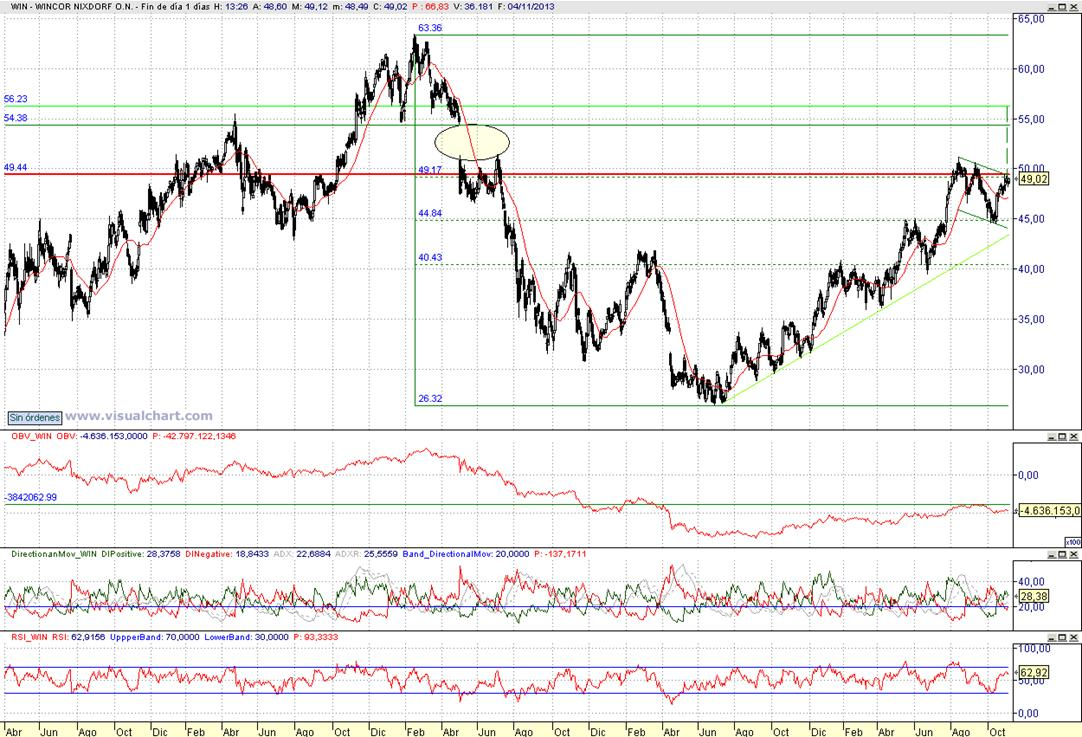Click the 'DirectionanMov_WIN' indicator title
The image size is (1082, 737).
pyautogui.click(x=54, y=553)
